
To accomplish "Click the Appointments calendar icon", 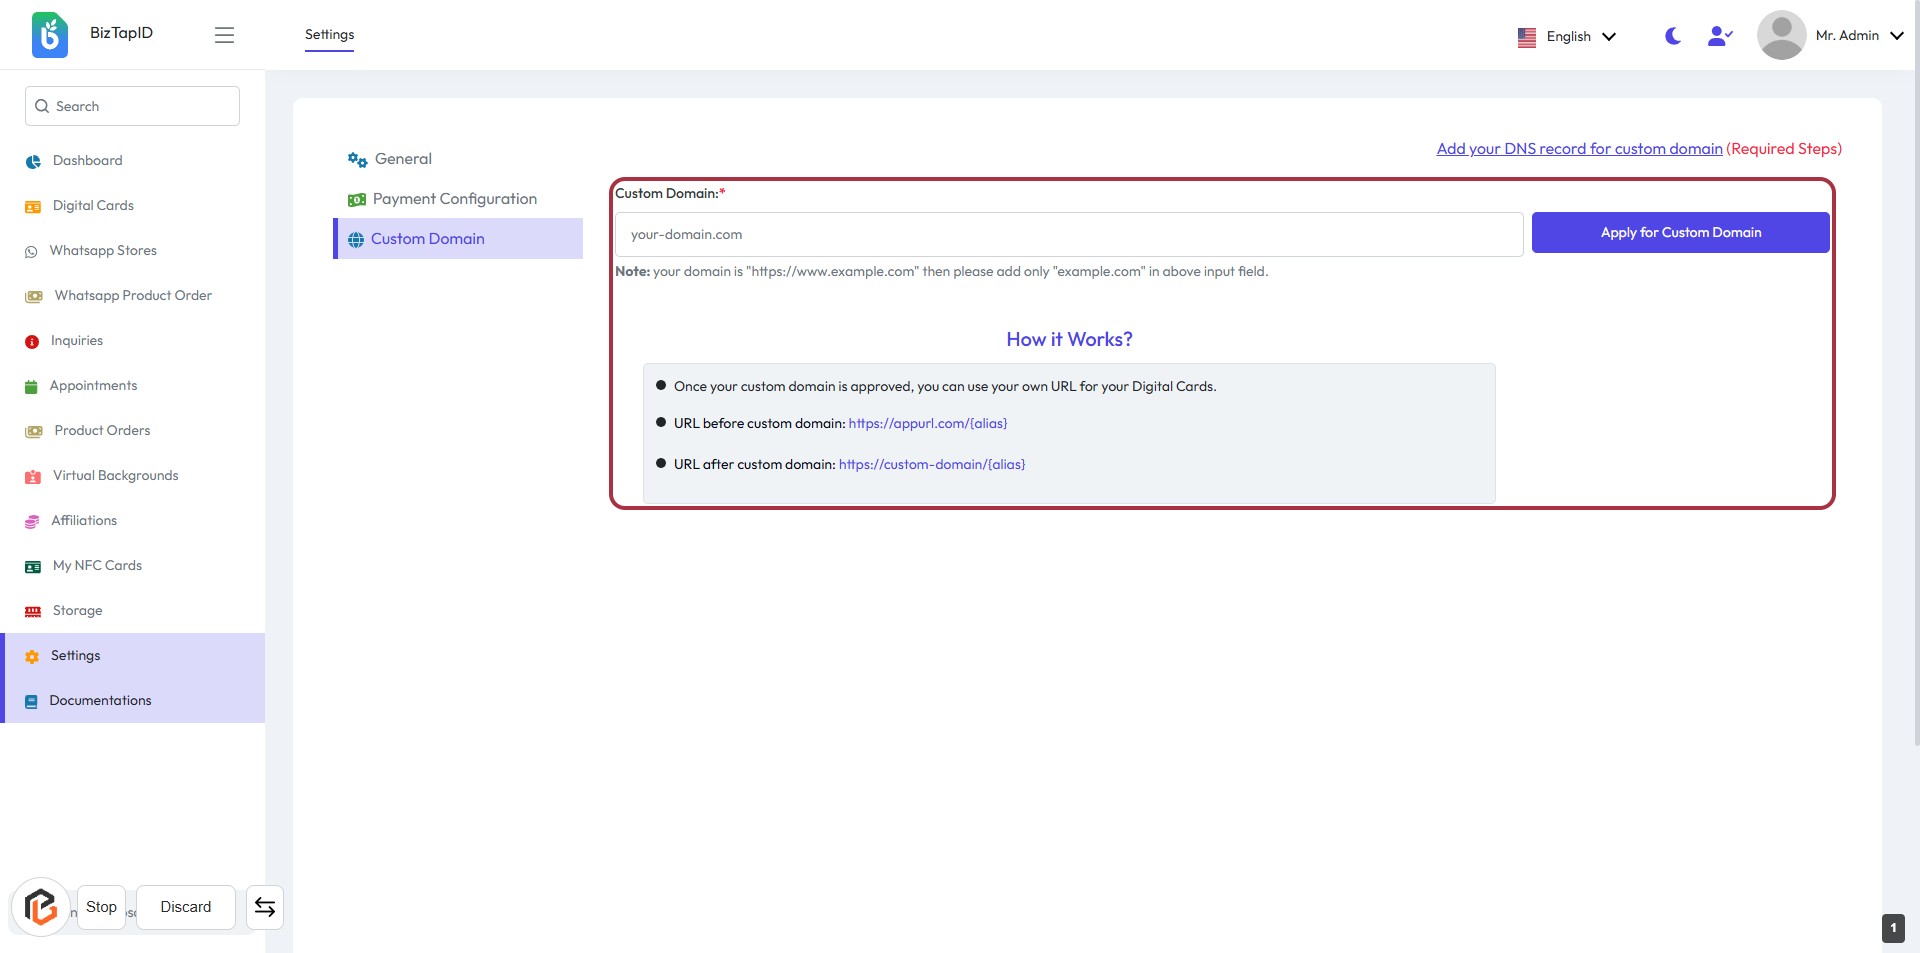I will point(31,387).
